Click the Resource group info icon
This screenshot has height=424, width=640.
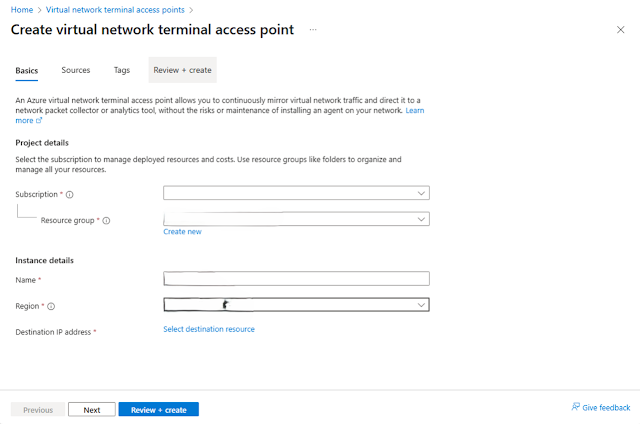point(106,220)
